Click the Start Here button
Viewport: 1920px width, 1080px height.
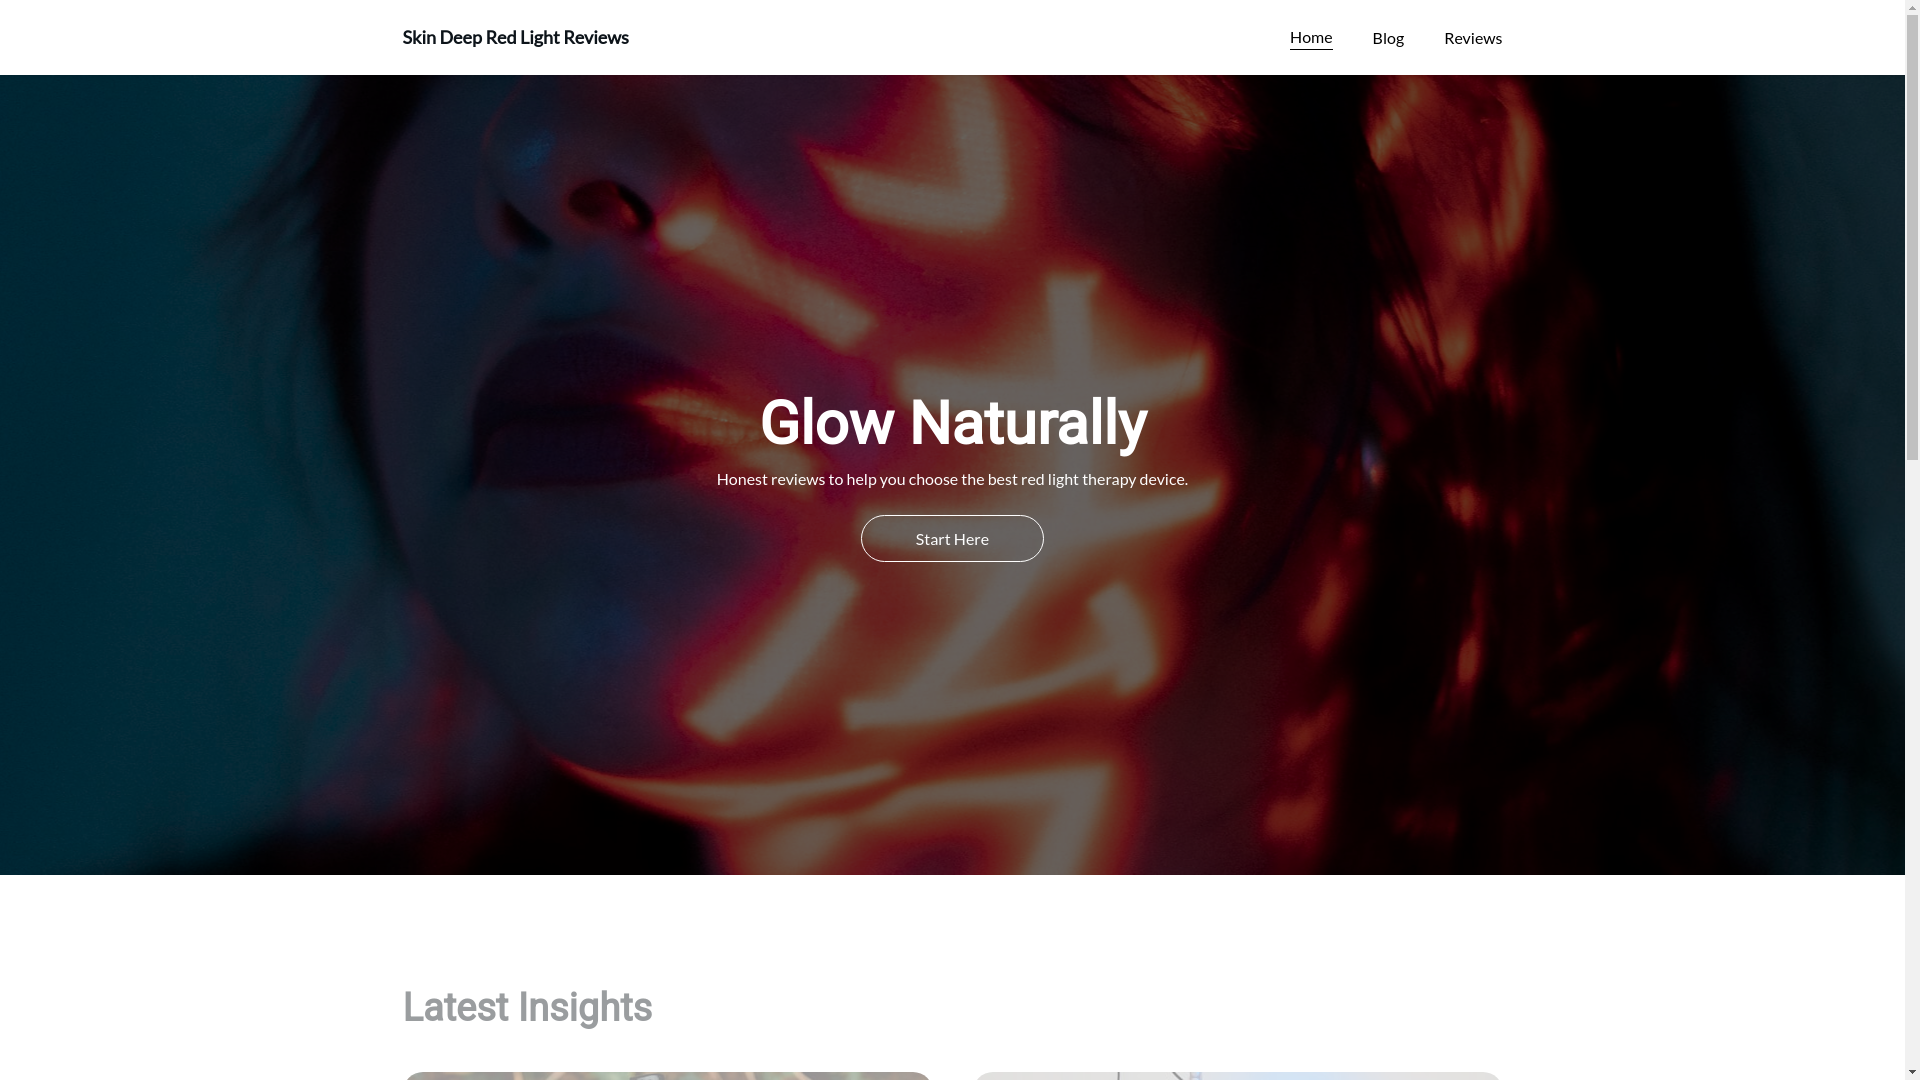tap(952, 538)
